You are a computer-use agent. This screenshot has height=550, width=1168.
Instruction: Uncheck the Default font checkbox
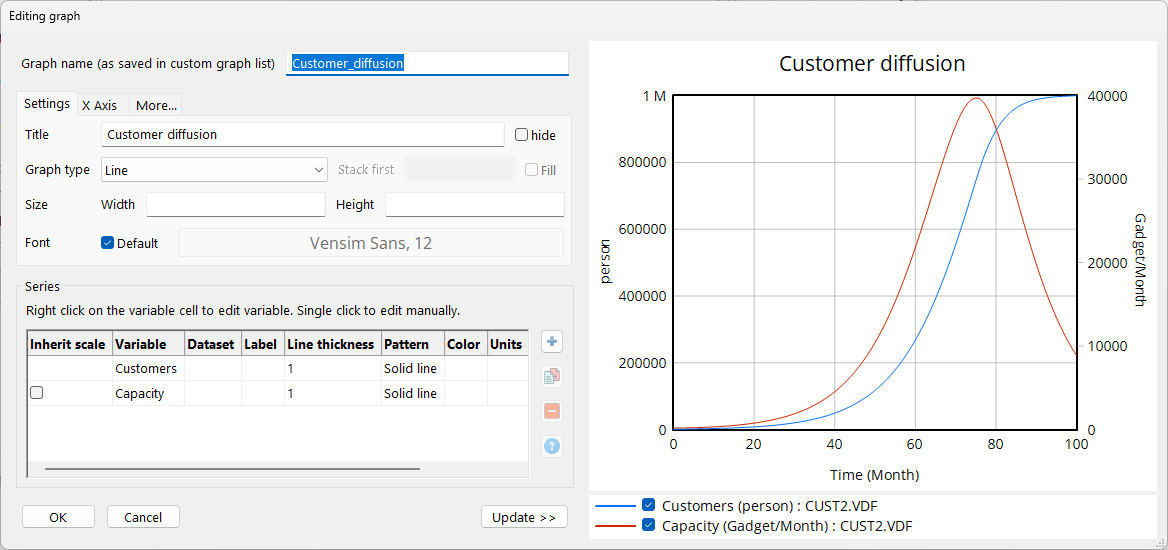(x=108, y=243)
